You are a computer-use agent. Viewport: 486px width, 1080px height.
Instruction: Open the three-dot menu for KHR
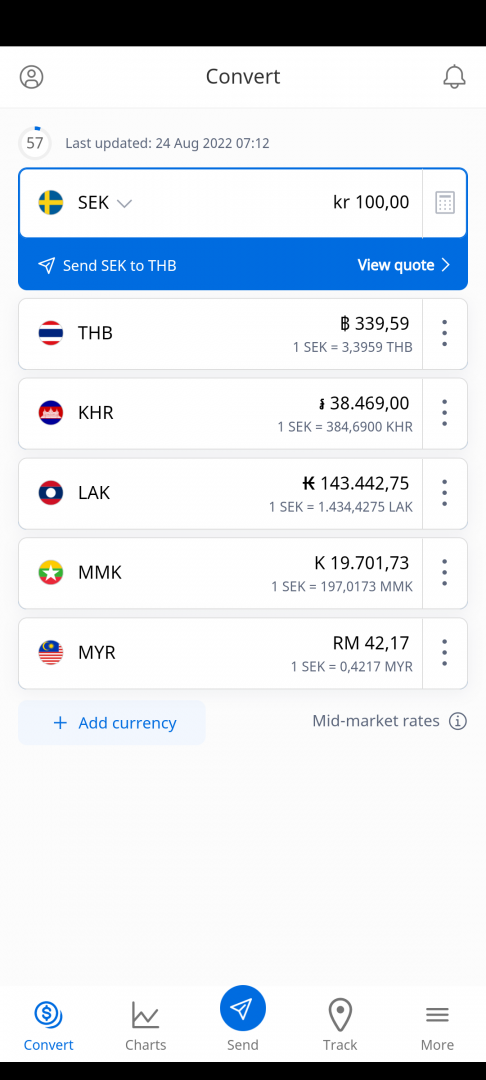[445, 413]
